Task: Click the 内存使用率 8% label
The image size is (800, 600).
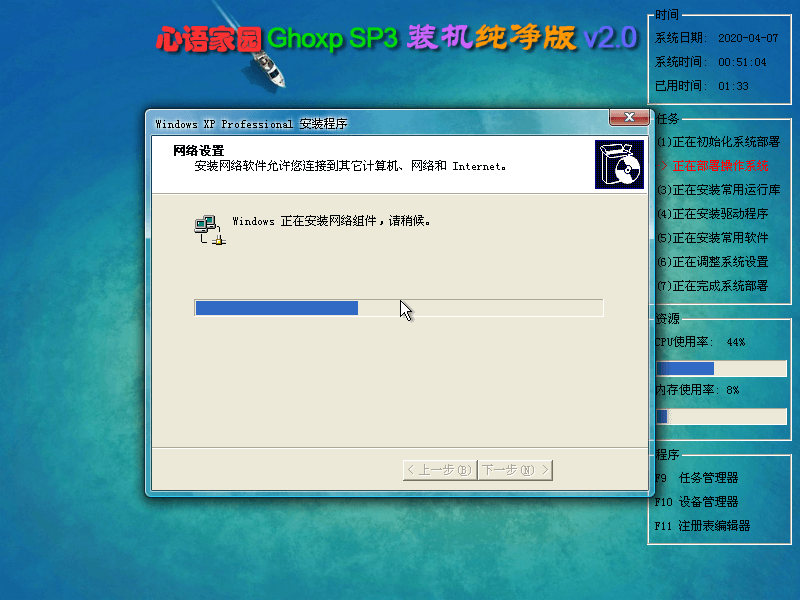Action: click(697, 390)
